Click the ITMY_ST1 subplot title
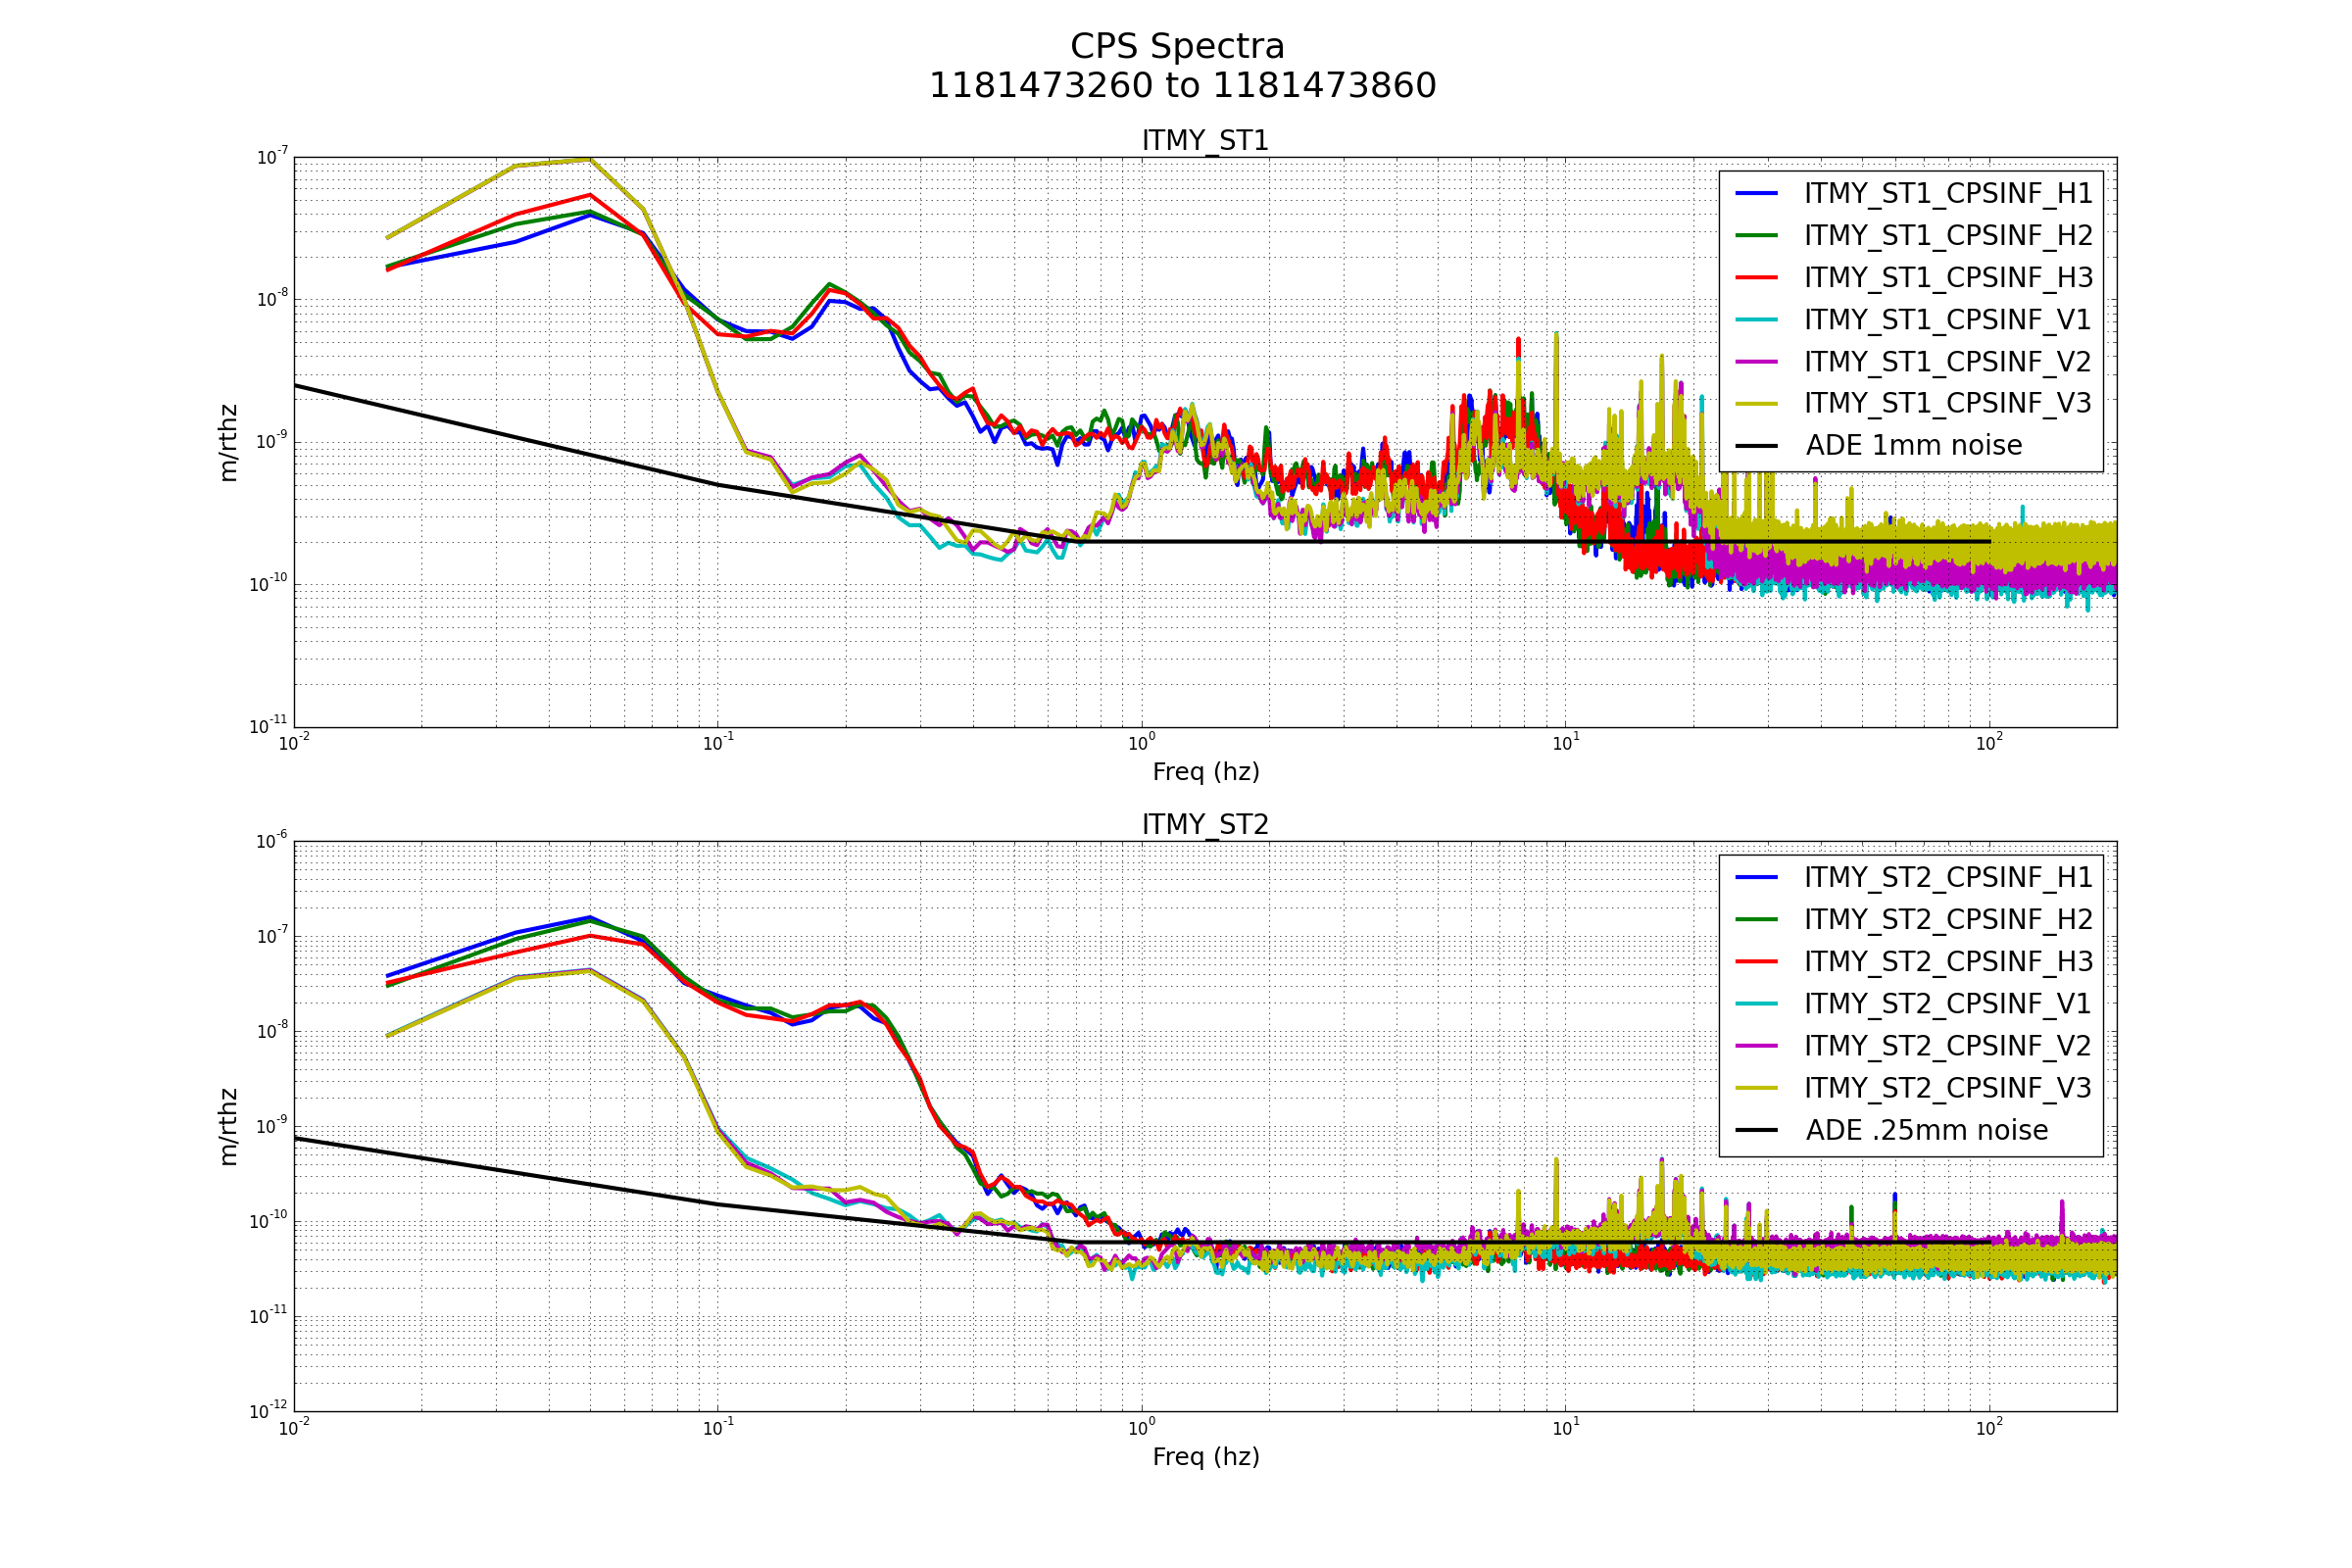Viewport: 2352px width, 1568px height. point(1205,141)
